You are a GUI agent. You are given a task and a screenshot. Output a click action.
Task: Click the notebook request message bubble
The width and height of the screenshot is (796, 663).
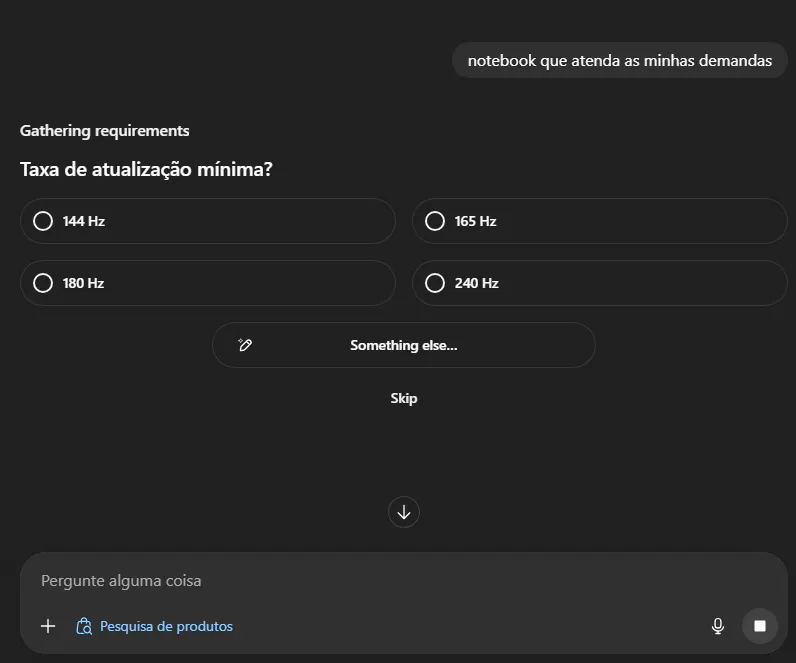coord(619,60)
